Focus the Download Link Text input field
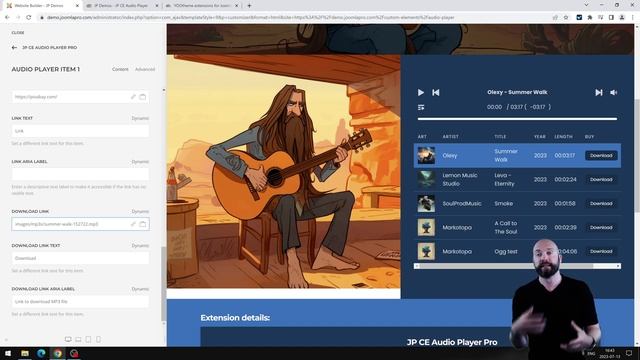This screenshot has height=360, width=640. click(x=80, y=258)
